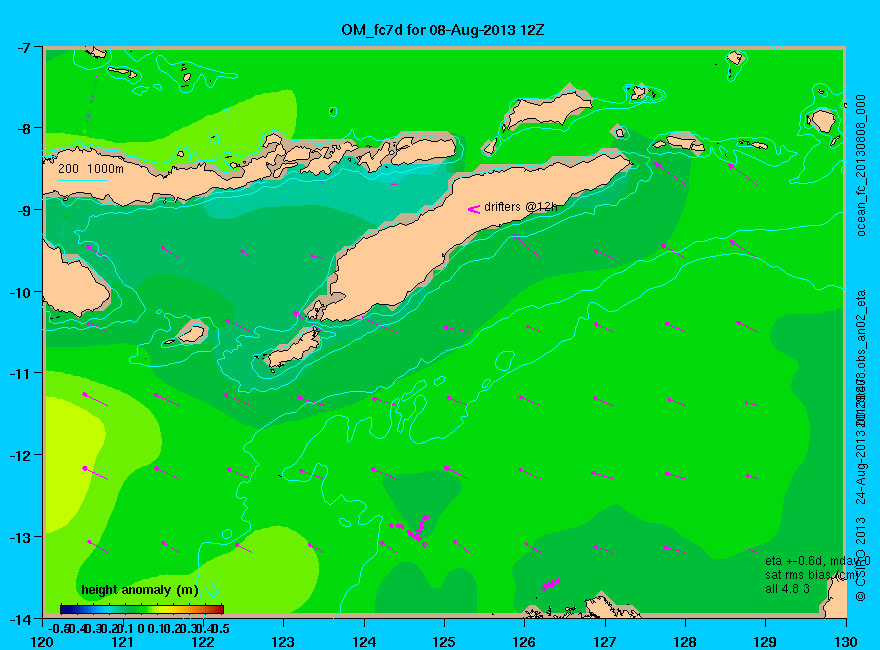880x650 pixels.
Task: Click longitude tick label 124
Action: point(364,642)
